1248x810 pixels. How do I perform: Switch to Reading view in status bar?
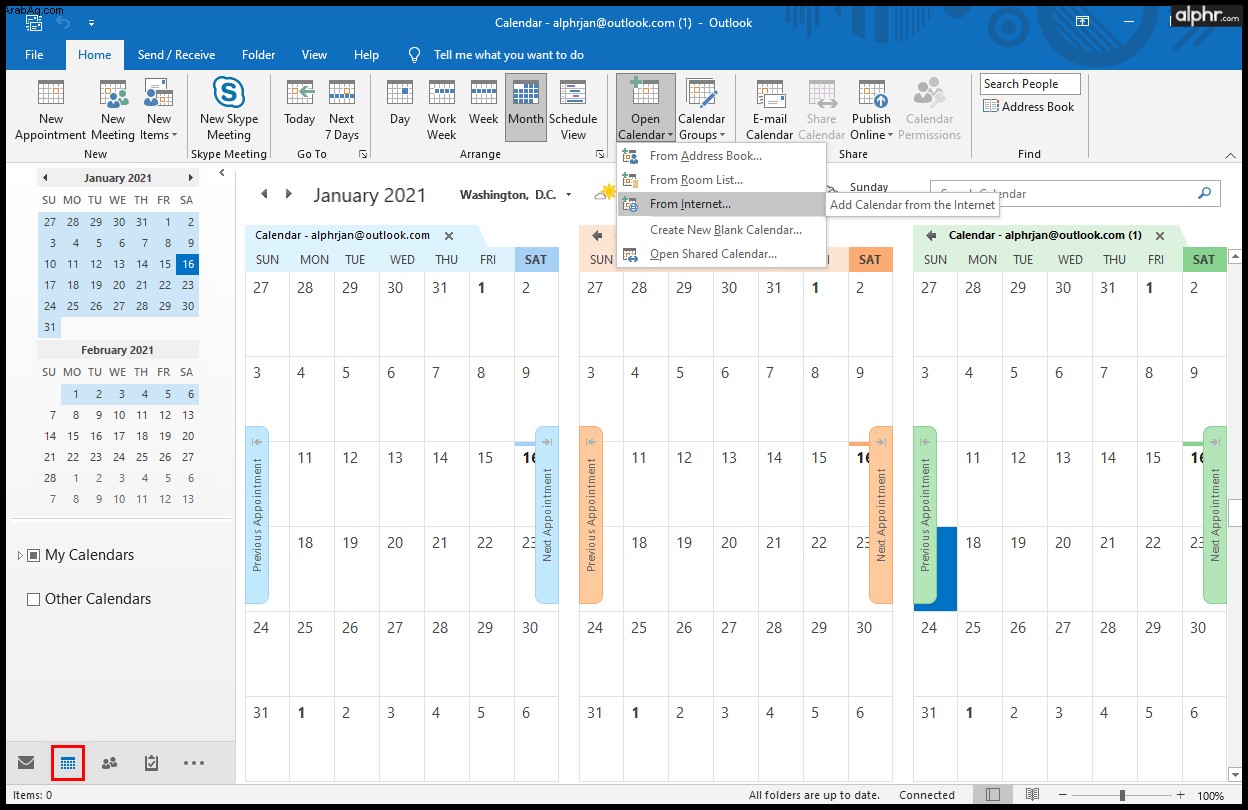[x=1032, y=795]
